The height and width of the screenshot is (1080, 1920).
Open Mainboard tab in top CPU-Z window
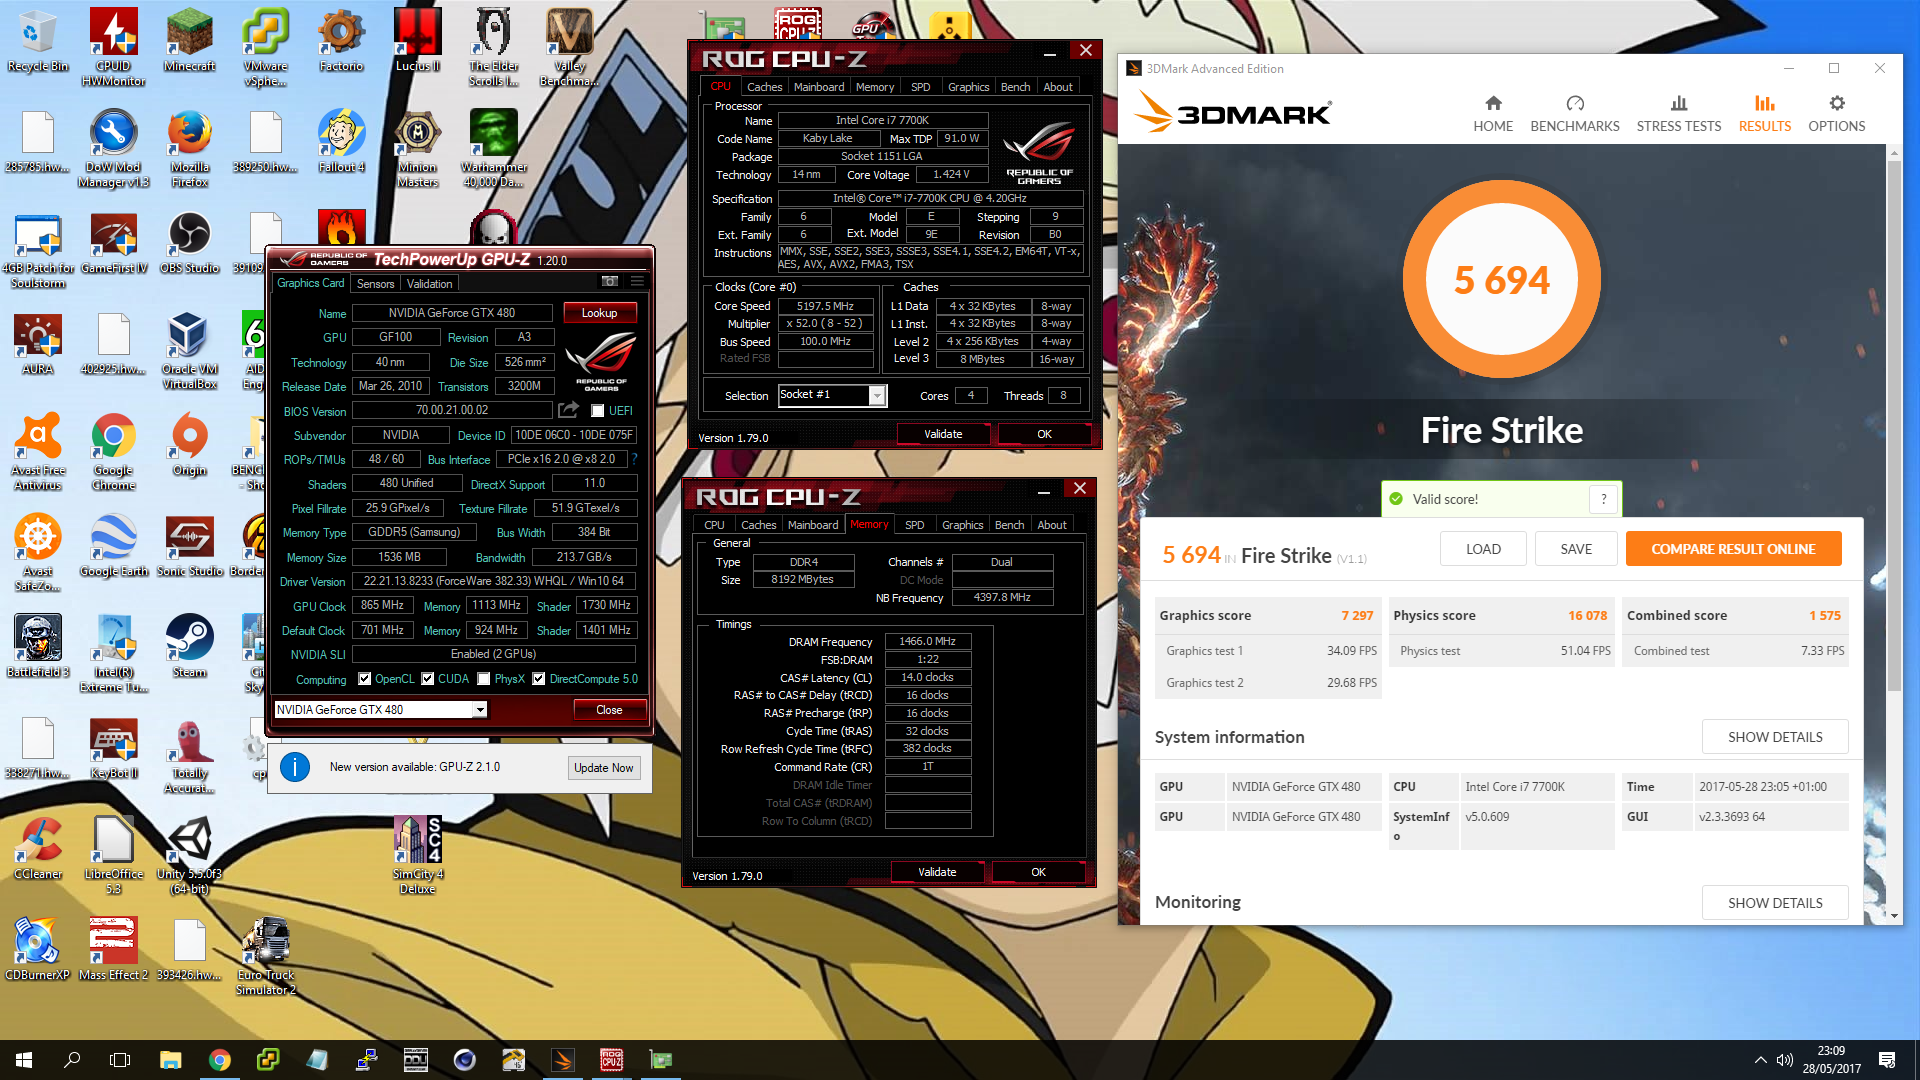pyautogui.click(x=819, y=87)
